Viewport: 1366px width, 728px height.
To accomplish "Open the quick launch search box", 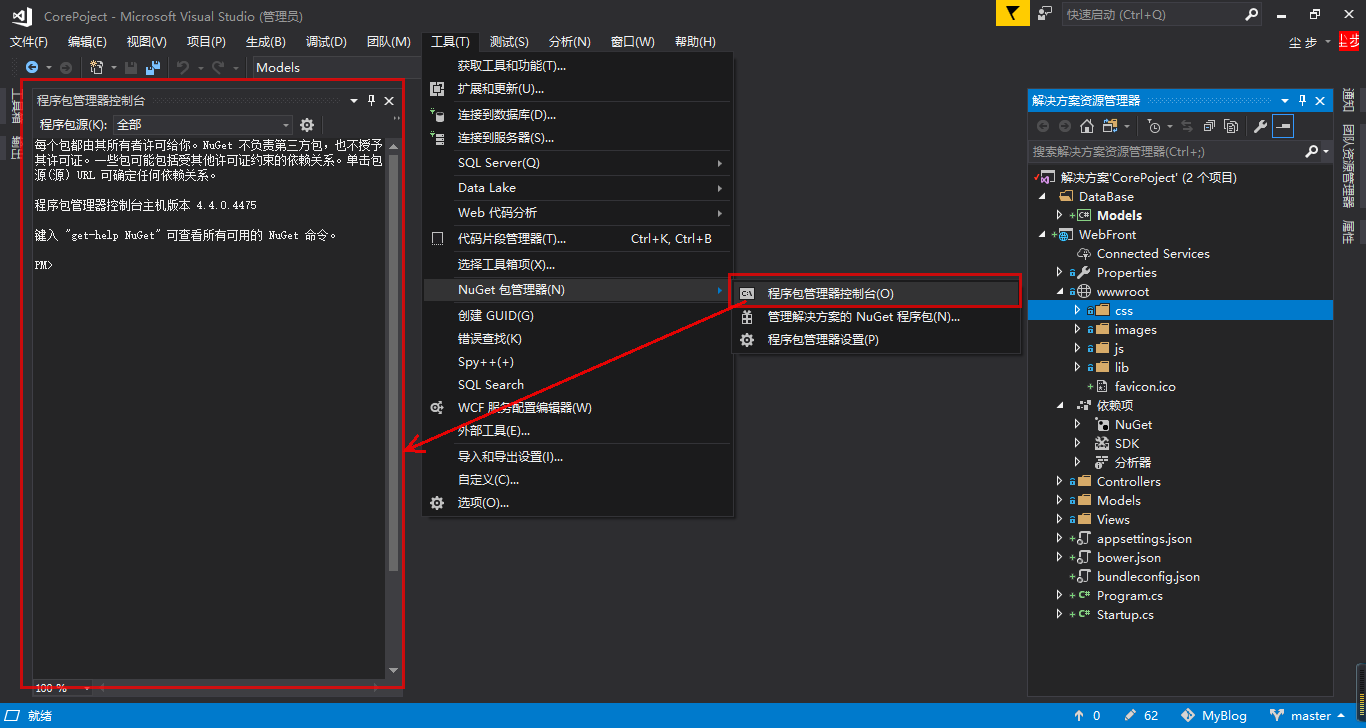I will click(1161, 14).
